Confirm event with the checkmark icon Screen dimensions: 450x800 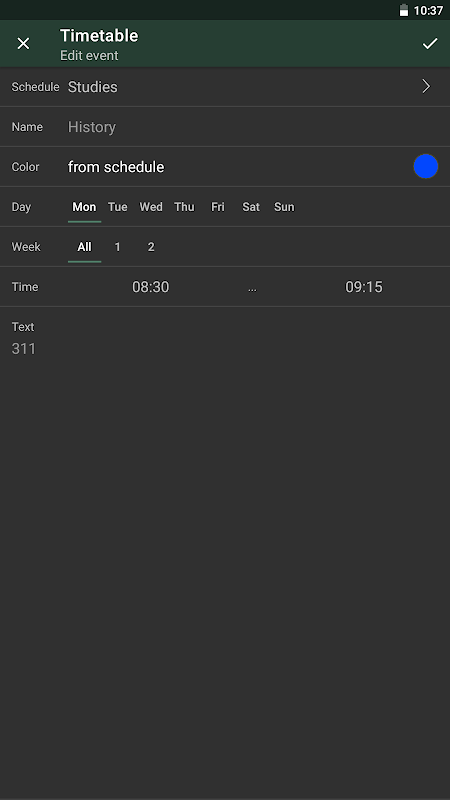(x=430, y=44)
